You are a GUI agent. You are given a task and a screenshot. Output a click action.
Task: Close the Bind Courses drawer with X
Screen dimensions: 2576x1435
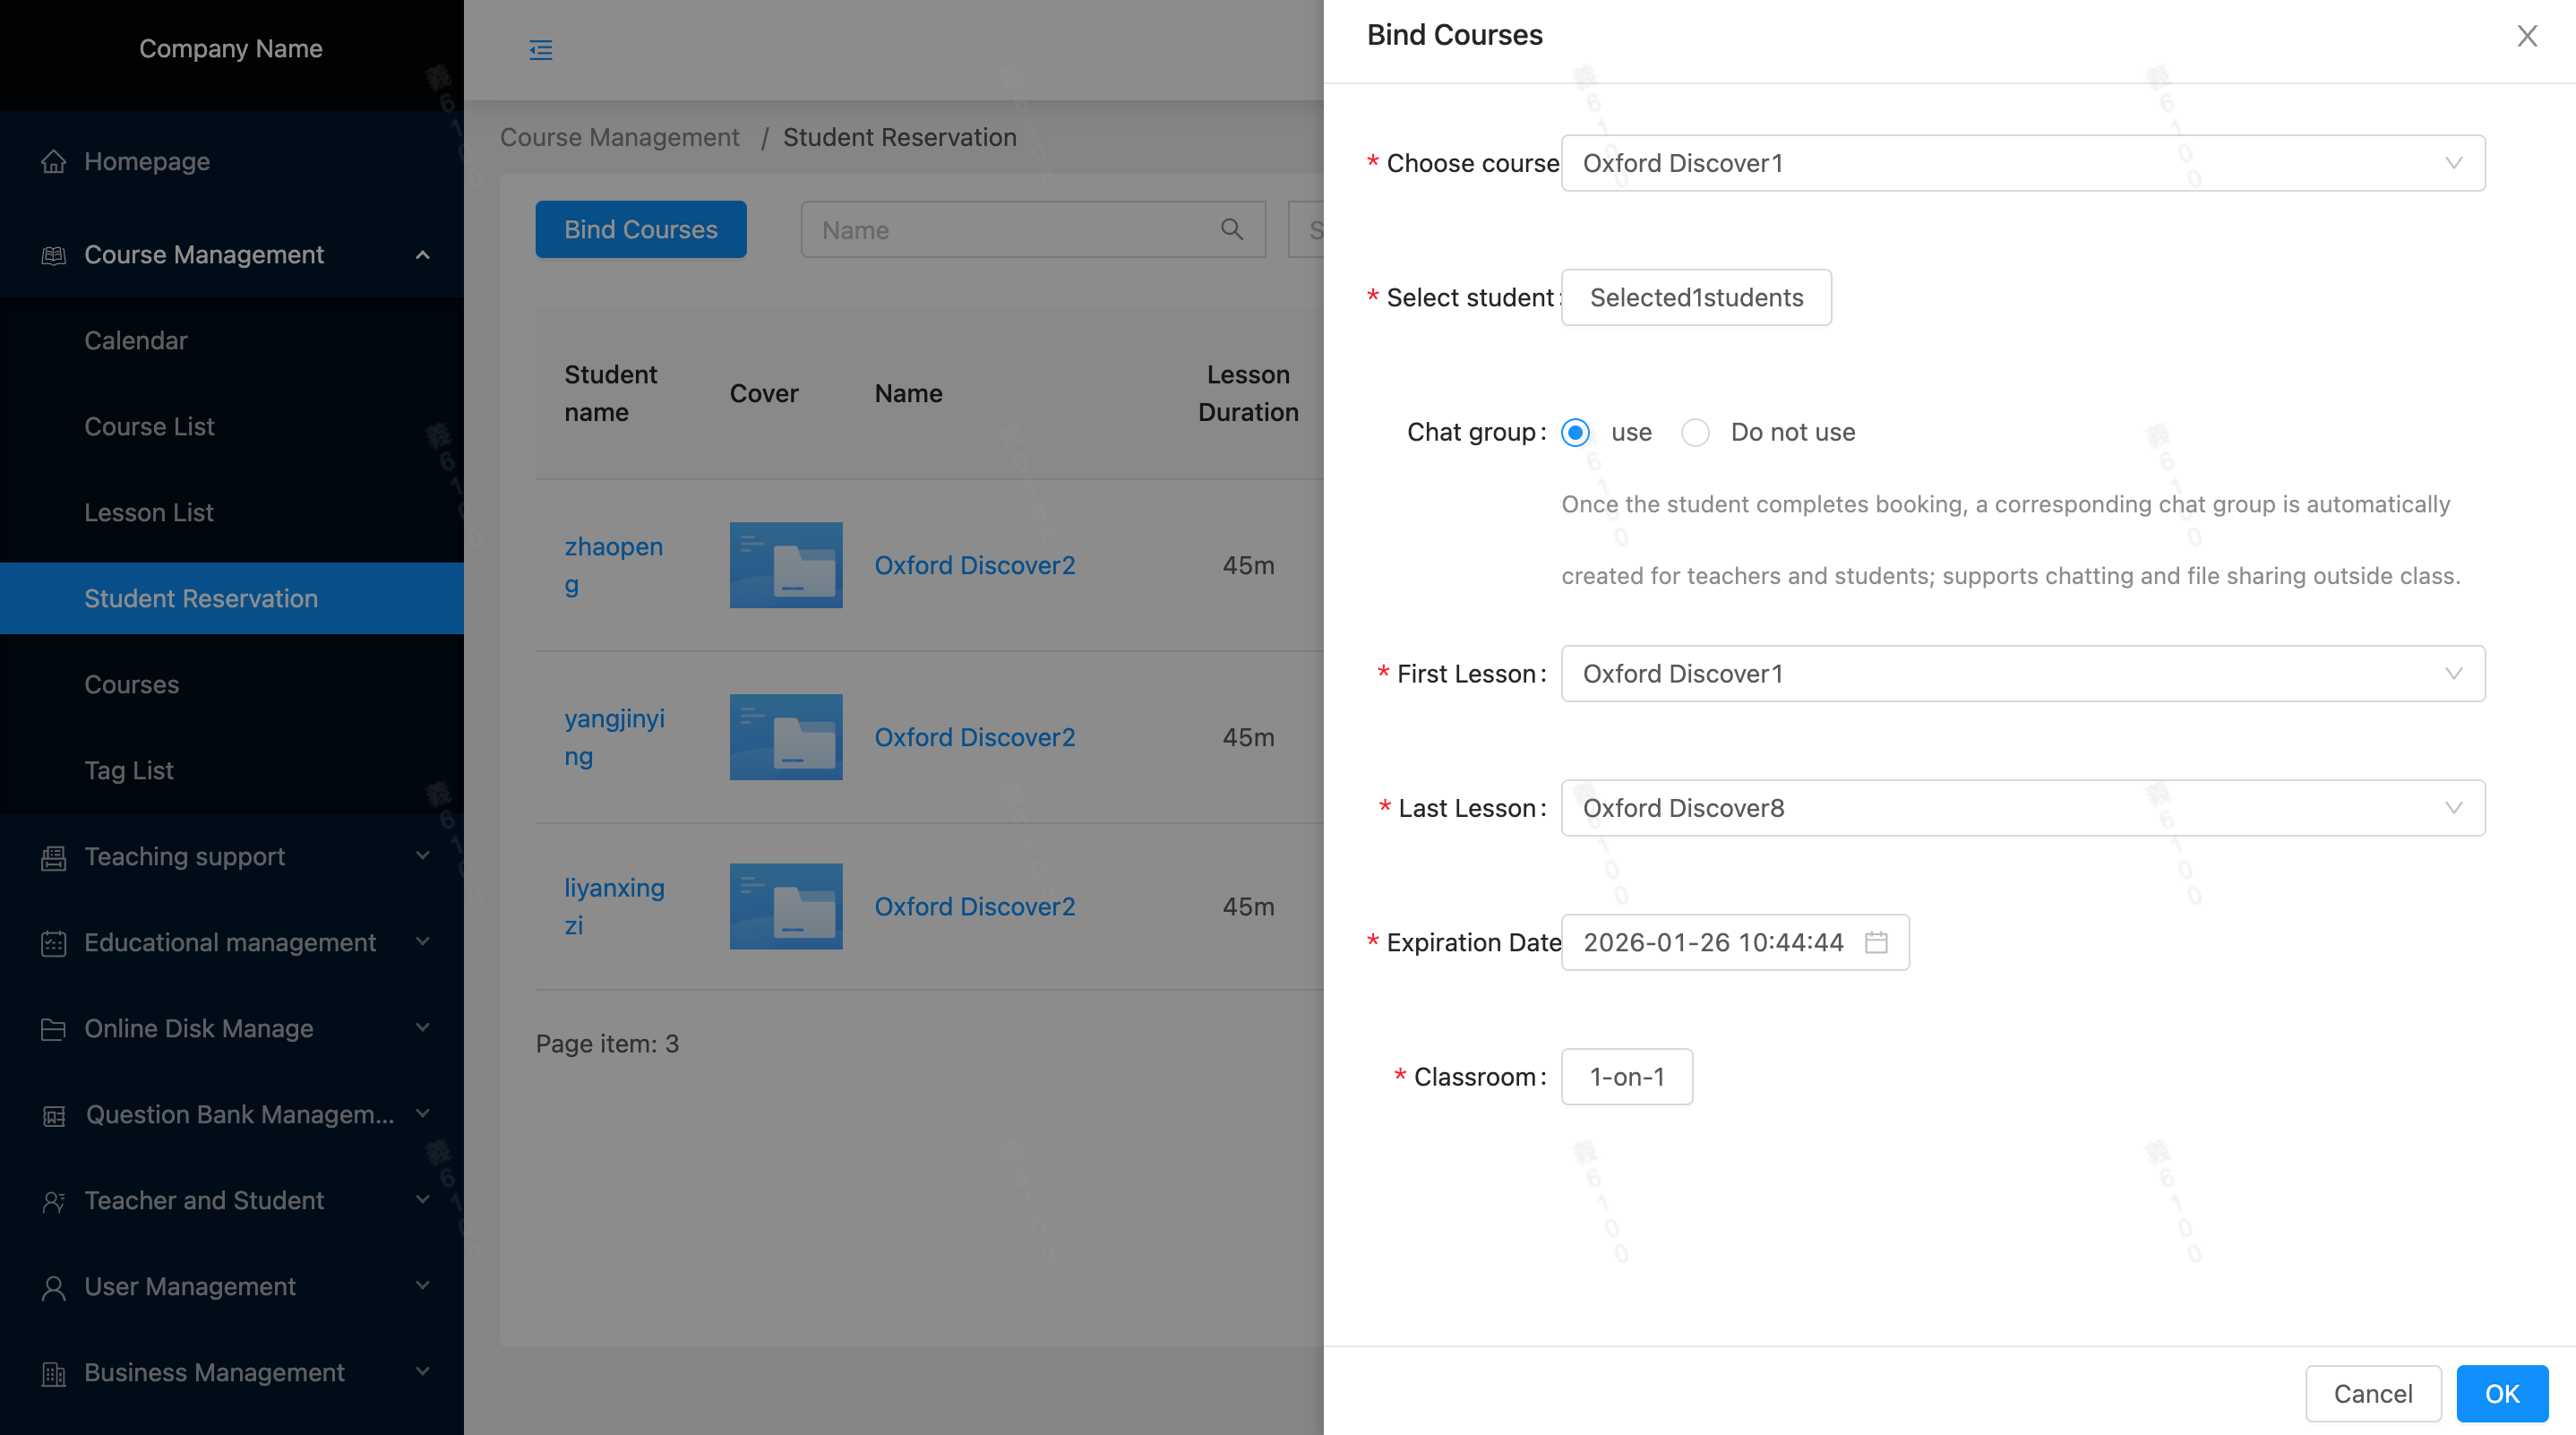pyautogui.click(x=2527, y=36)
